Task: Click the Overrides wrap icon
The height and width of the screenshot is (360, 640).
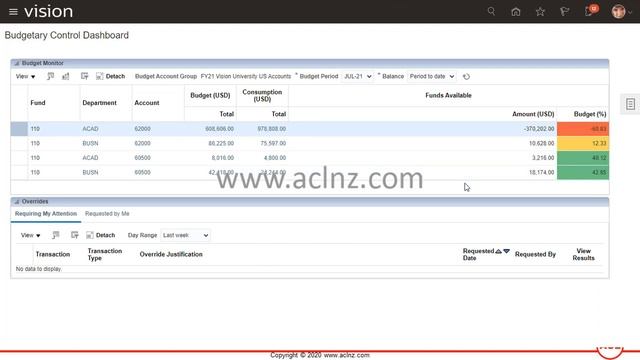Action: 74,235
